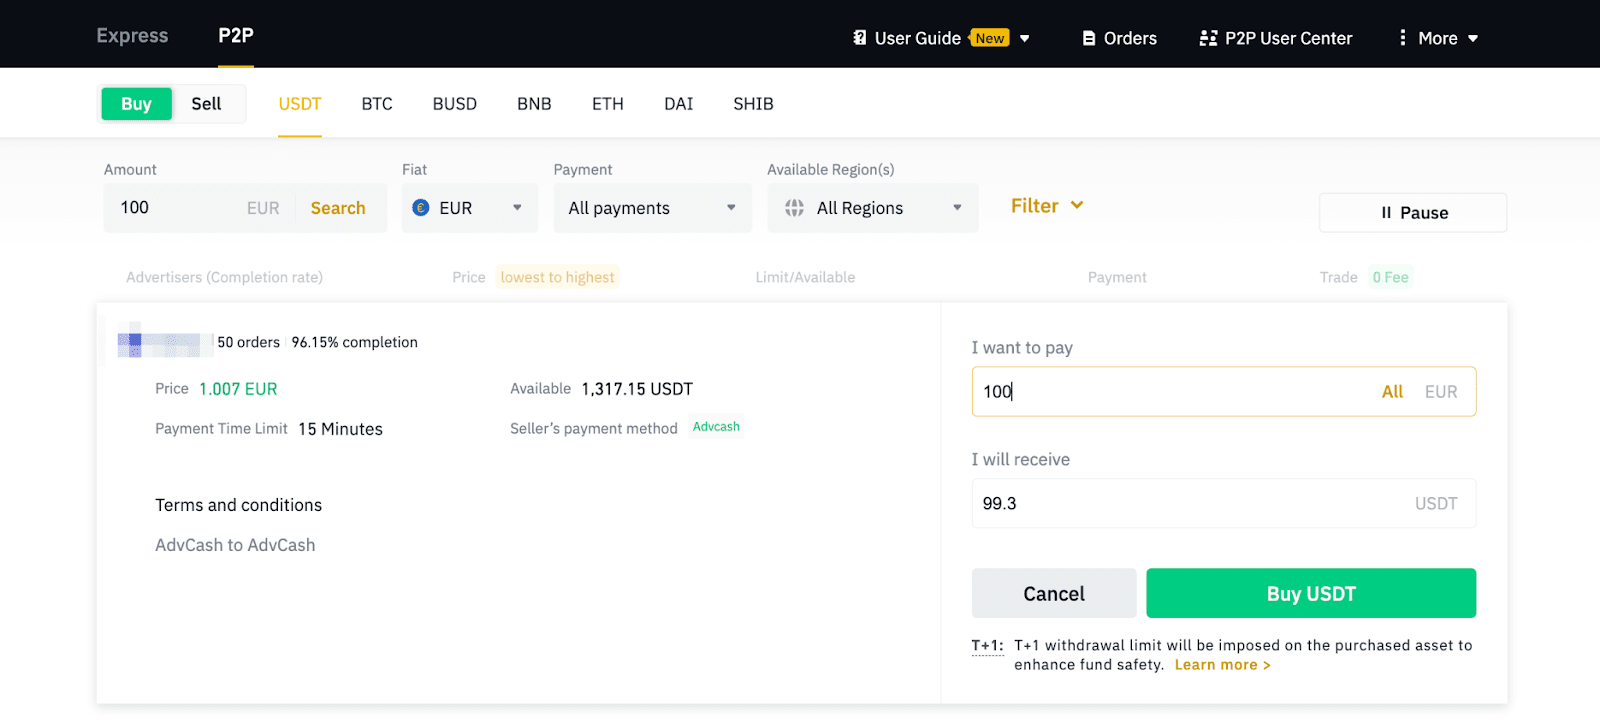Click the blurred advertiser avatar
The width and height of the screenshot is (1600, 726).
164,343
